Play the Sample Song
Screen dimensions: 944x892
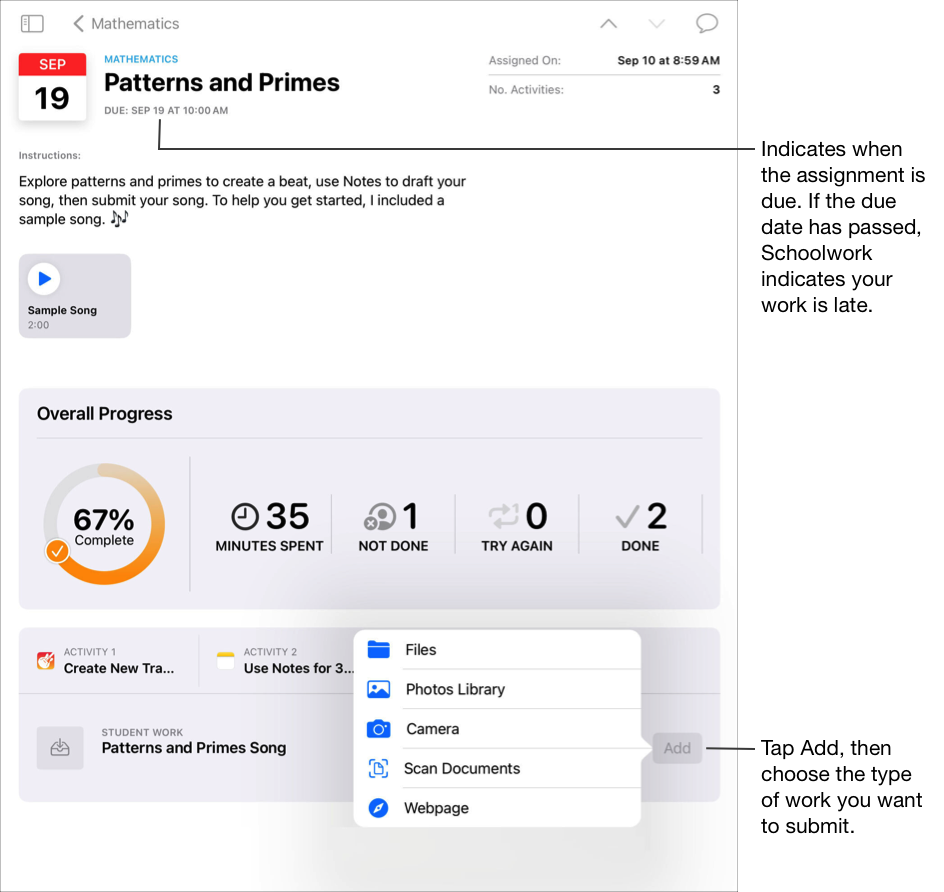coord(44,279)
